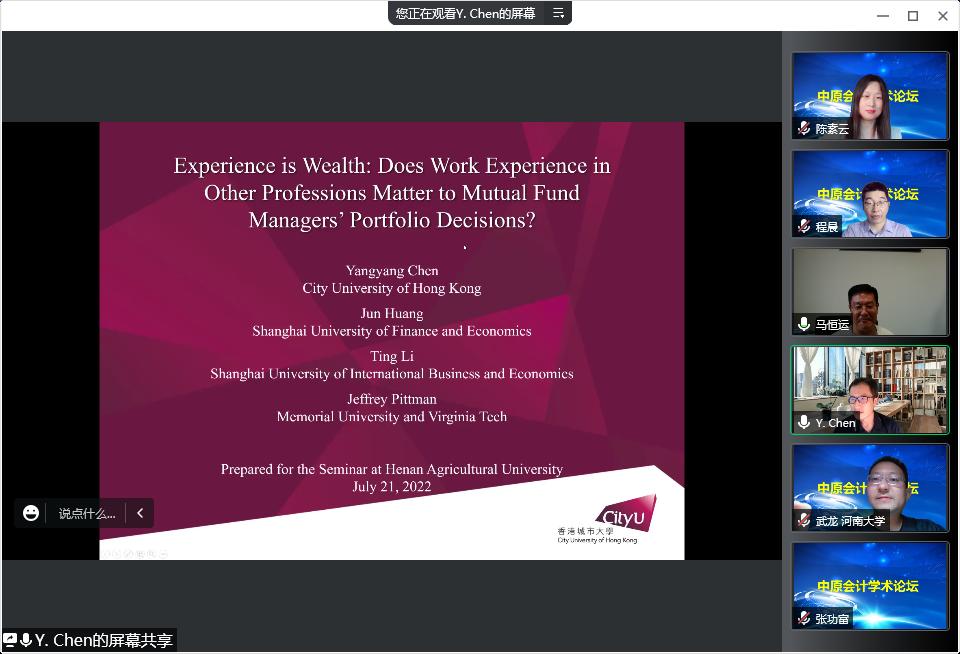This screenshot has width=960, height=654.
Task: Click the muted mic icon on 武龙 河南大学's video
Action: click(804, 521)
